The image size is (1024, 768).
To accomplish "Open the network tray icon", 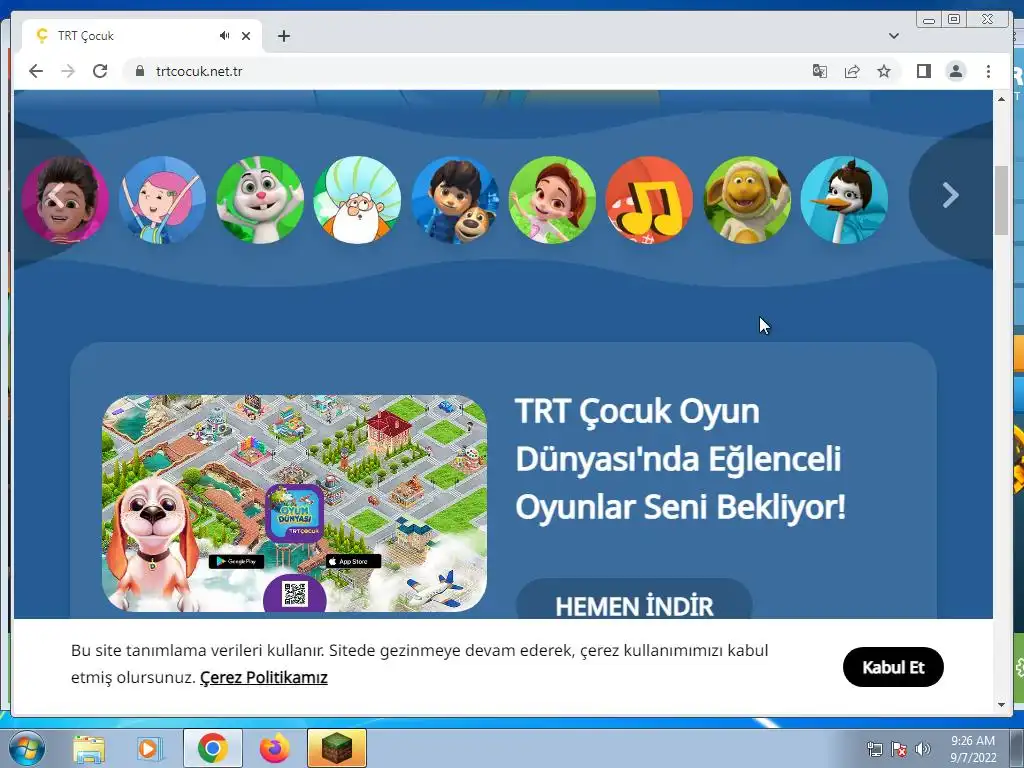I will [x=874, y=749].
